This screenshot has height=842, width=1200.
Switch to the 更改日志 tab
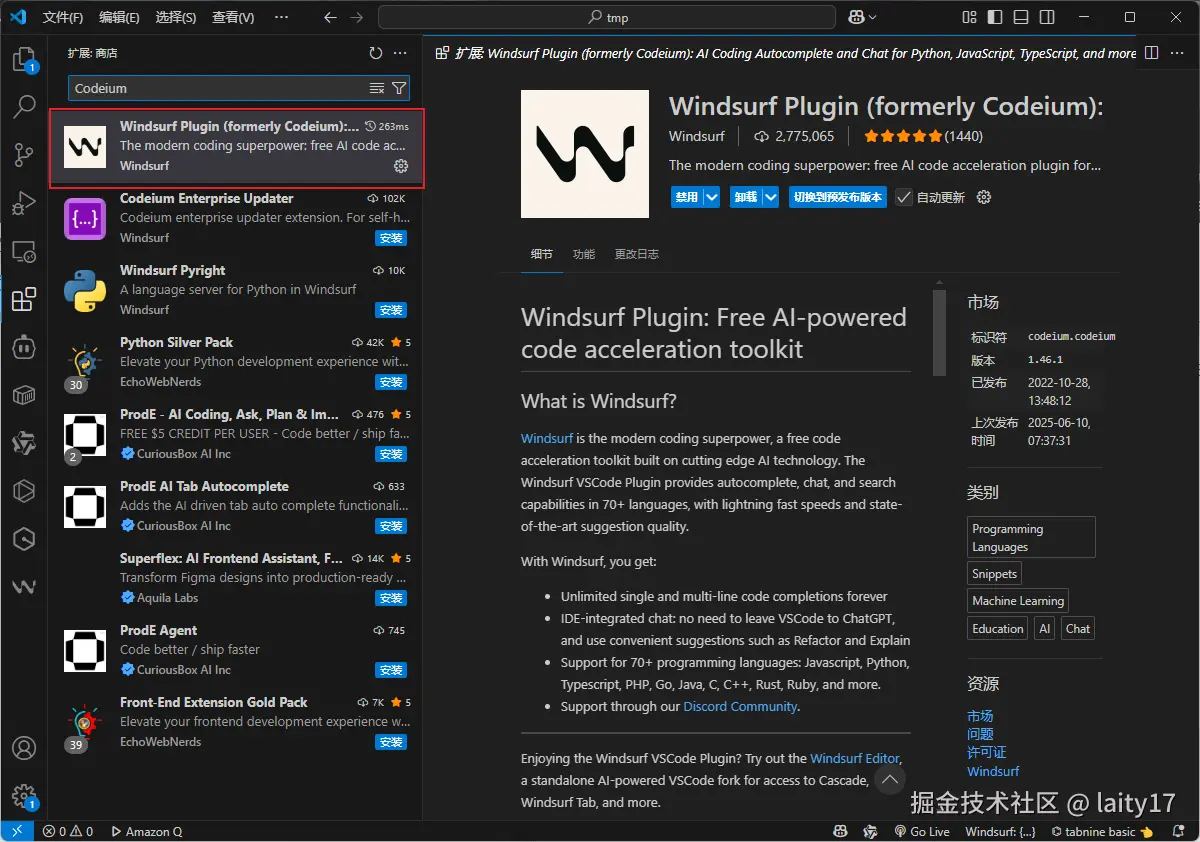point(637,254)
